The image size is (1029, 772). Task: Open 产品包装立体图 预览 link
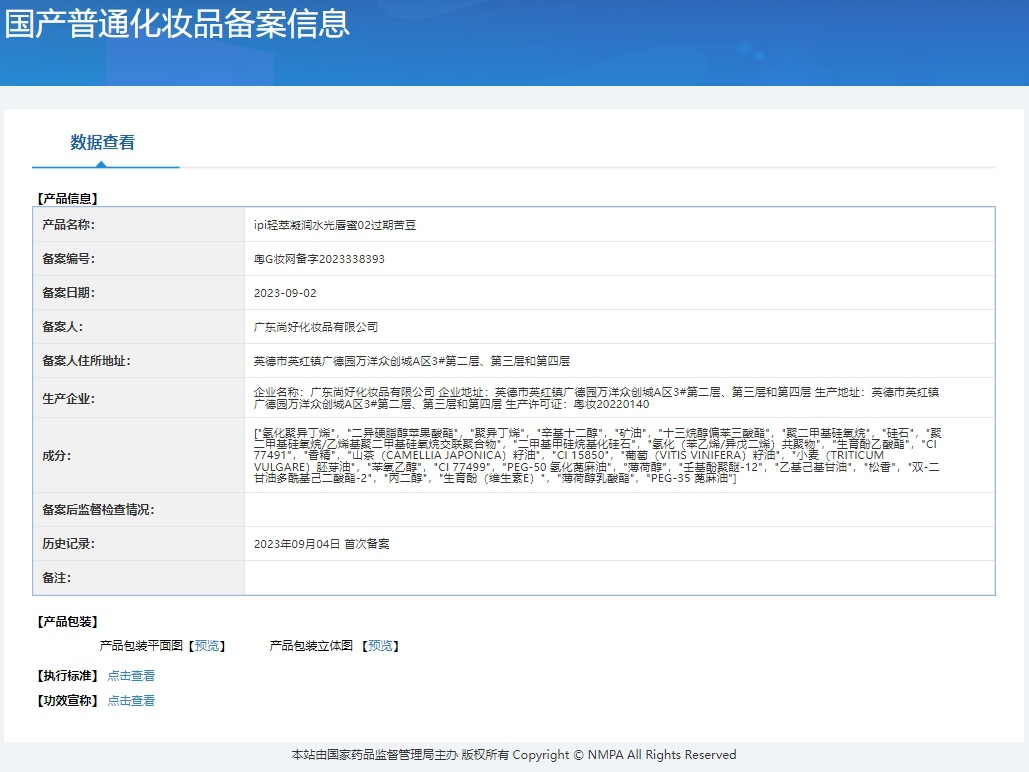click(x=381, y=646)
